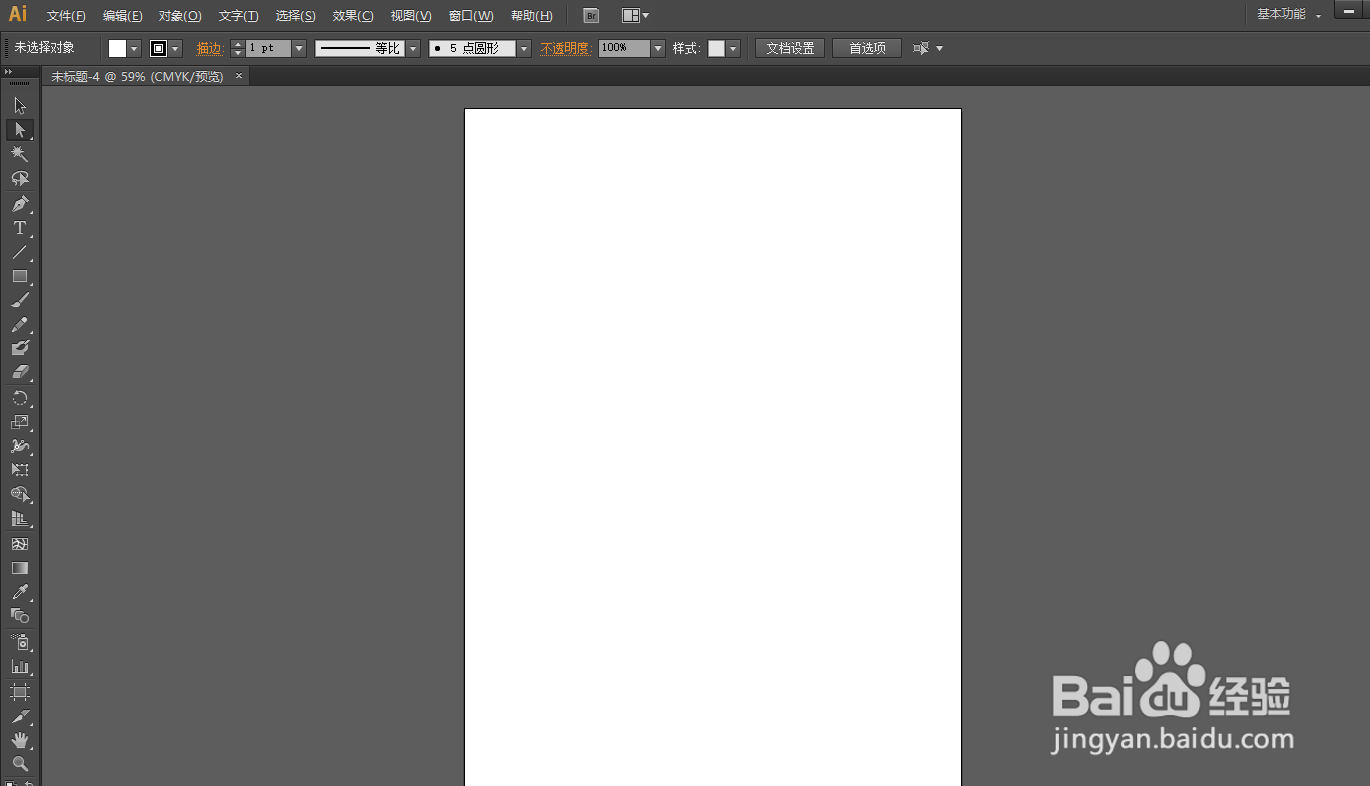
Task: Select the Perspective Grid tool
Action: click(20, 519)
